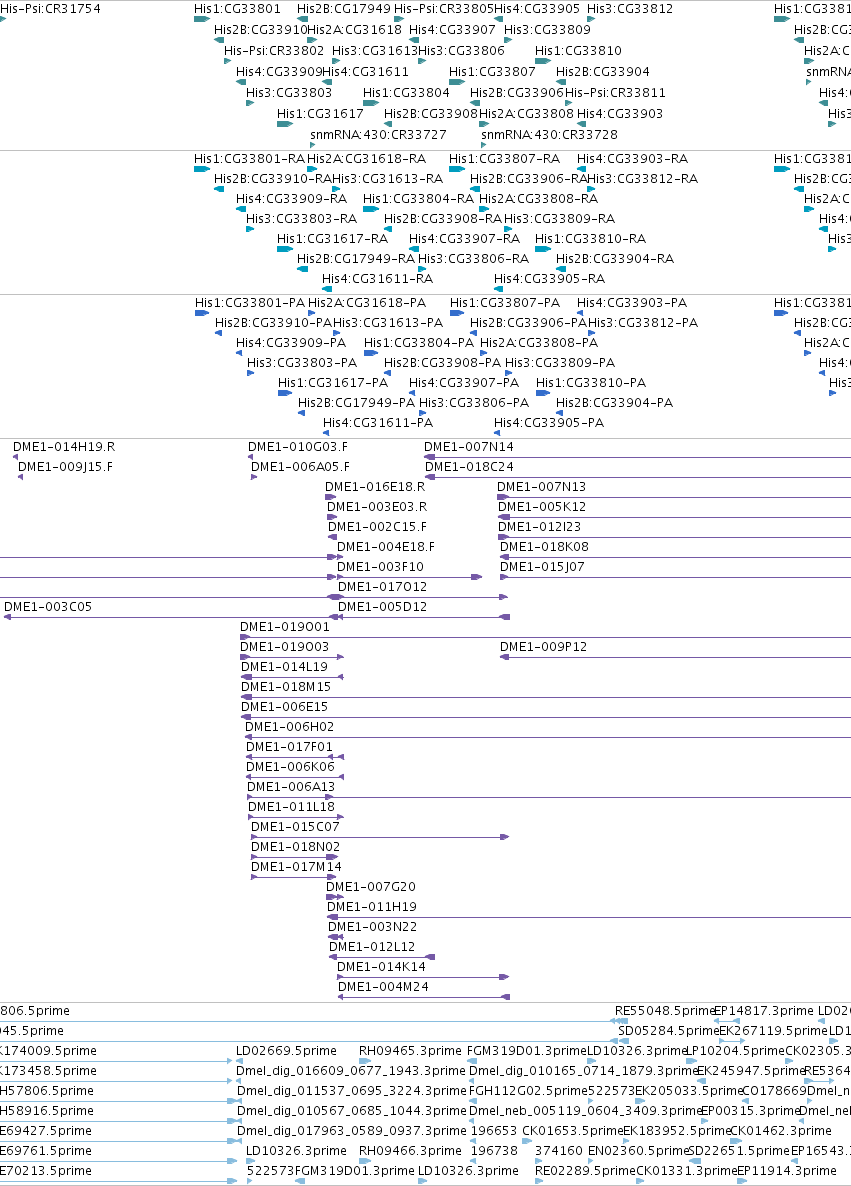Viewport: 851px width, 1186px height.
Task: Click BAC clone DME1-015C07
Action: point(295,827)
